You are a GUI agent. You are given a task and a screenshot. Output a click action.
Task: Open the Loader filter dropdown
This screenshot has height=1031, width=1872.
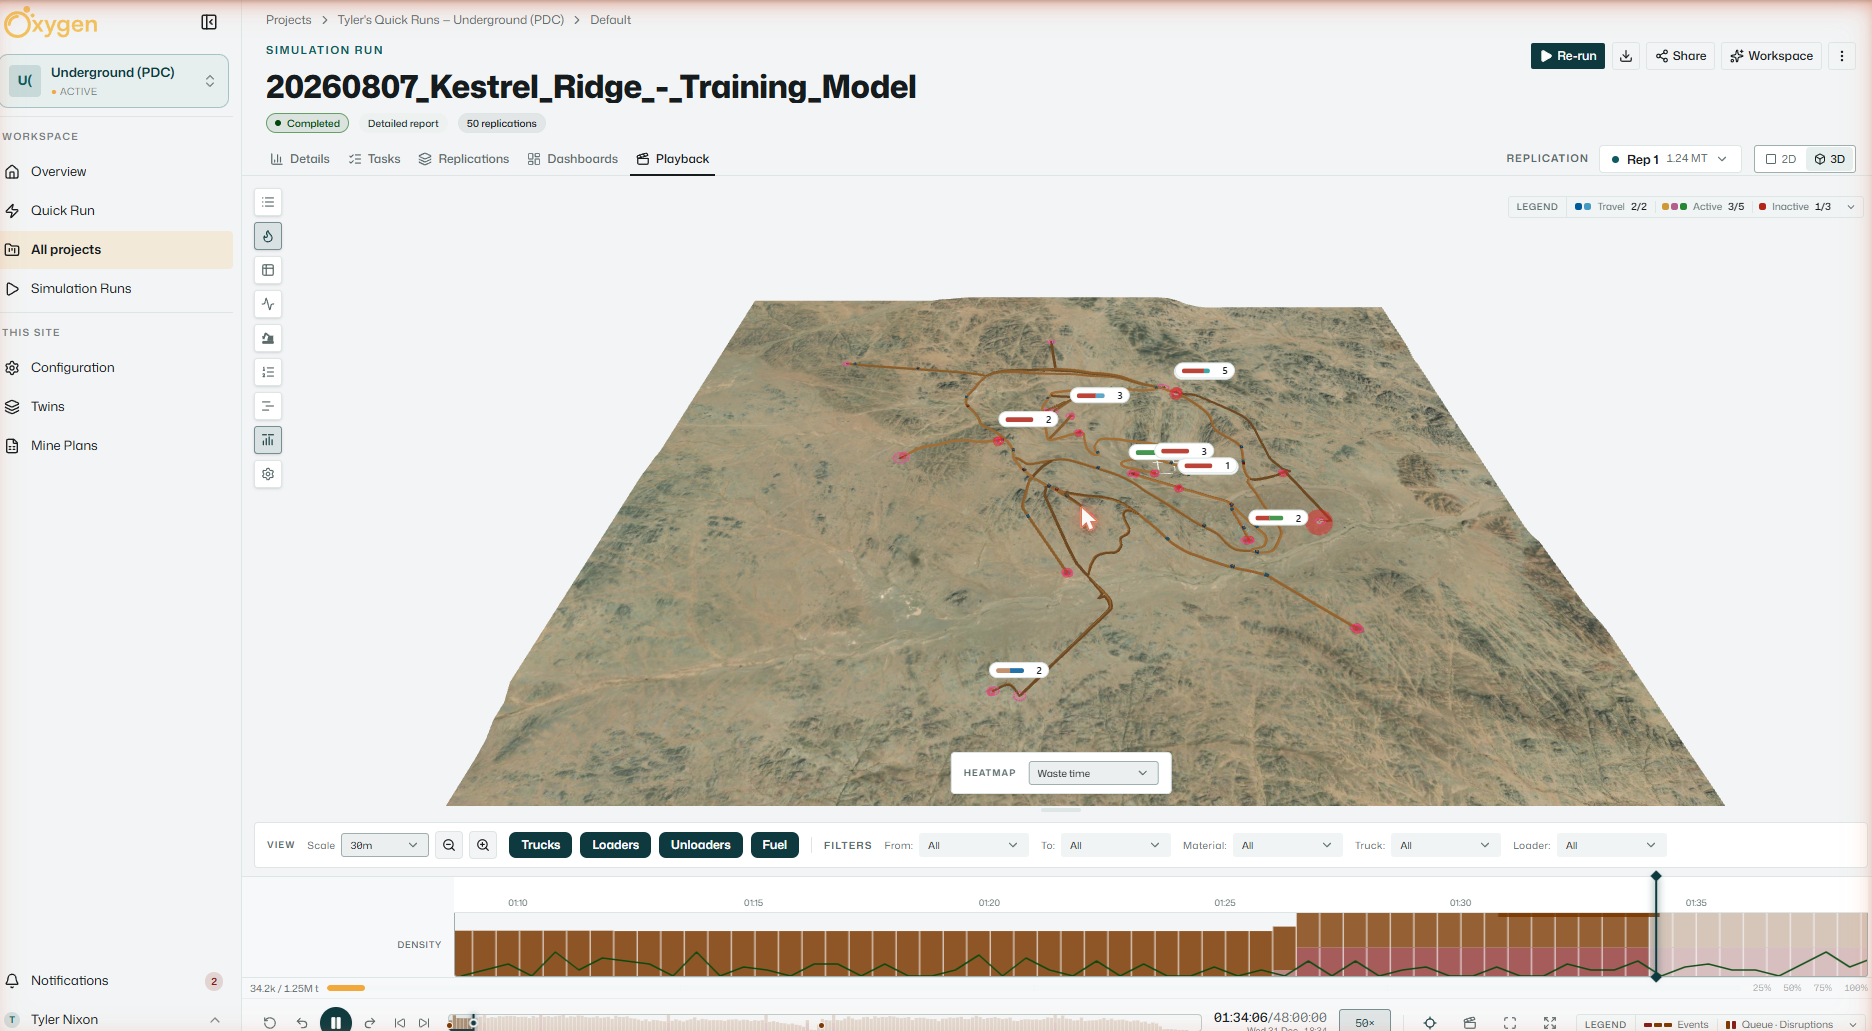(x=1611, y=845)
